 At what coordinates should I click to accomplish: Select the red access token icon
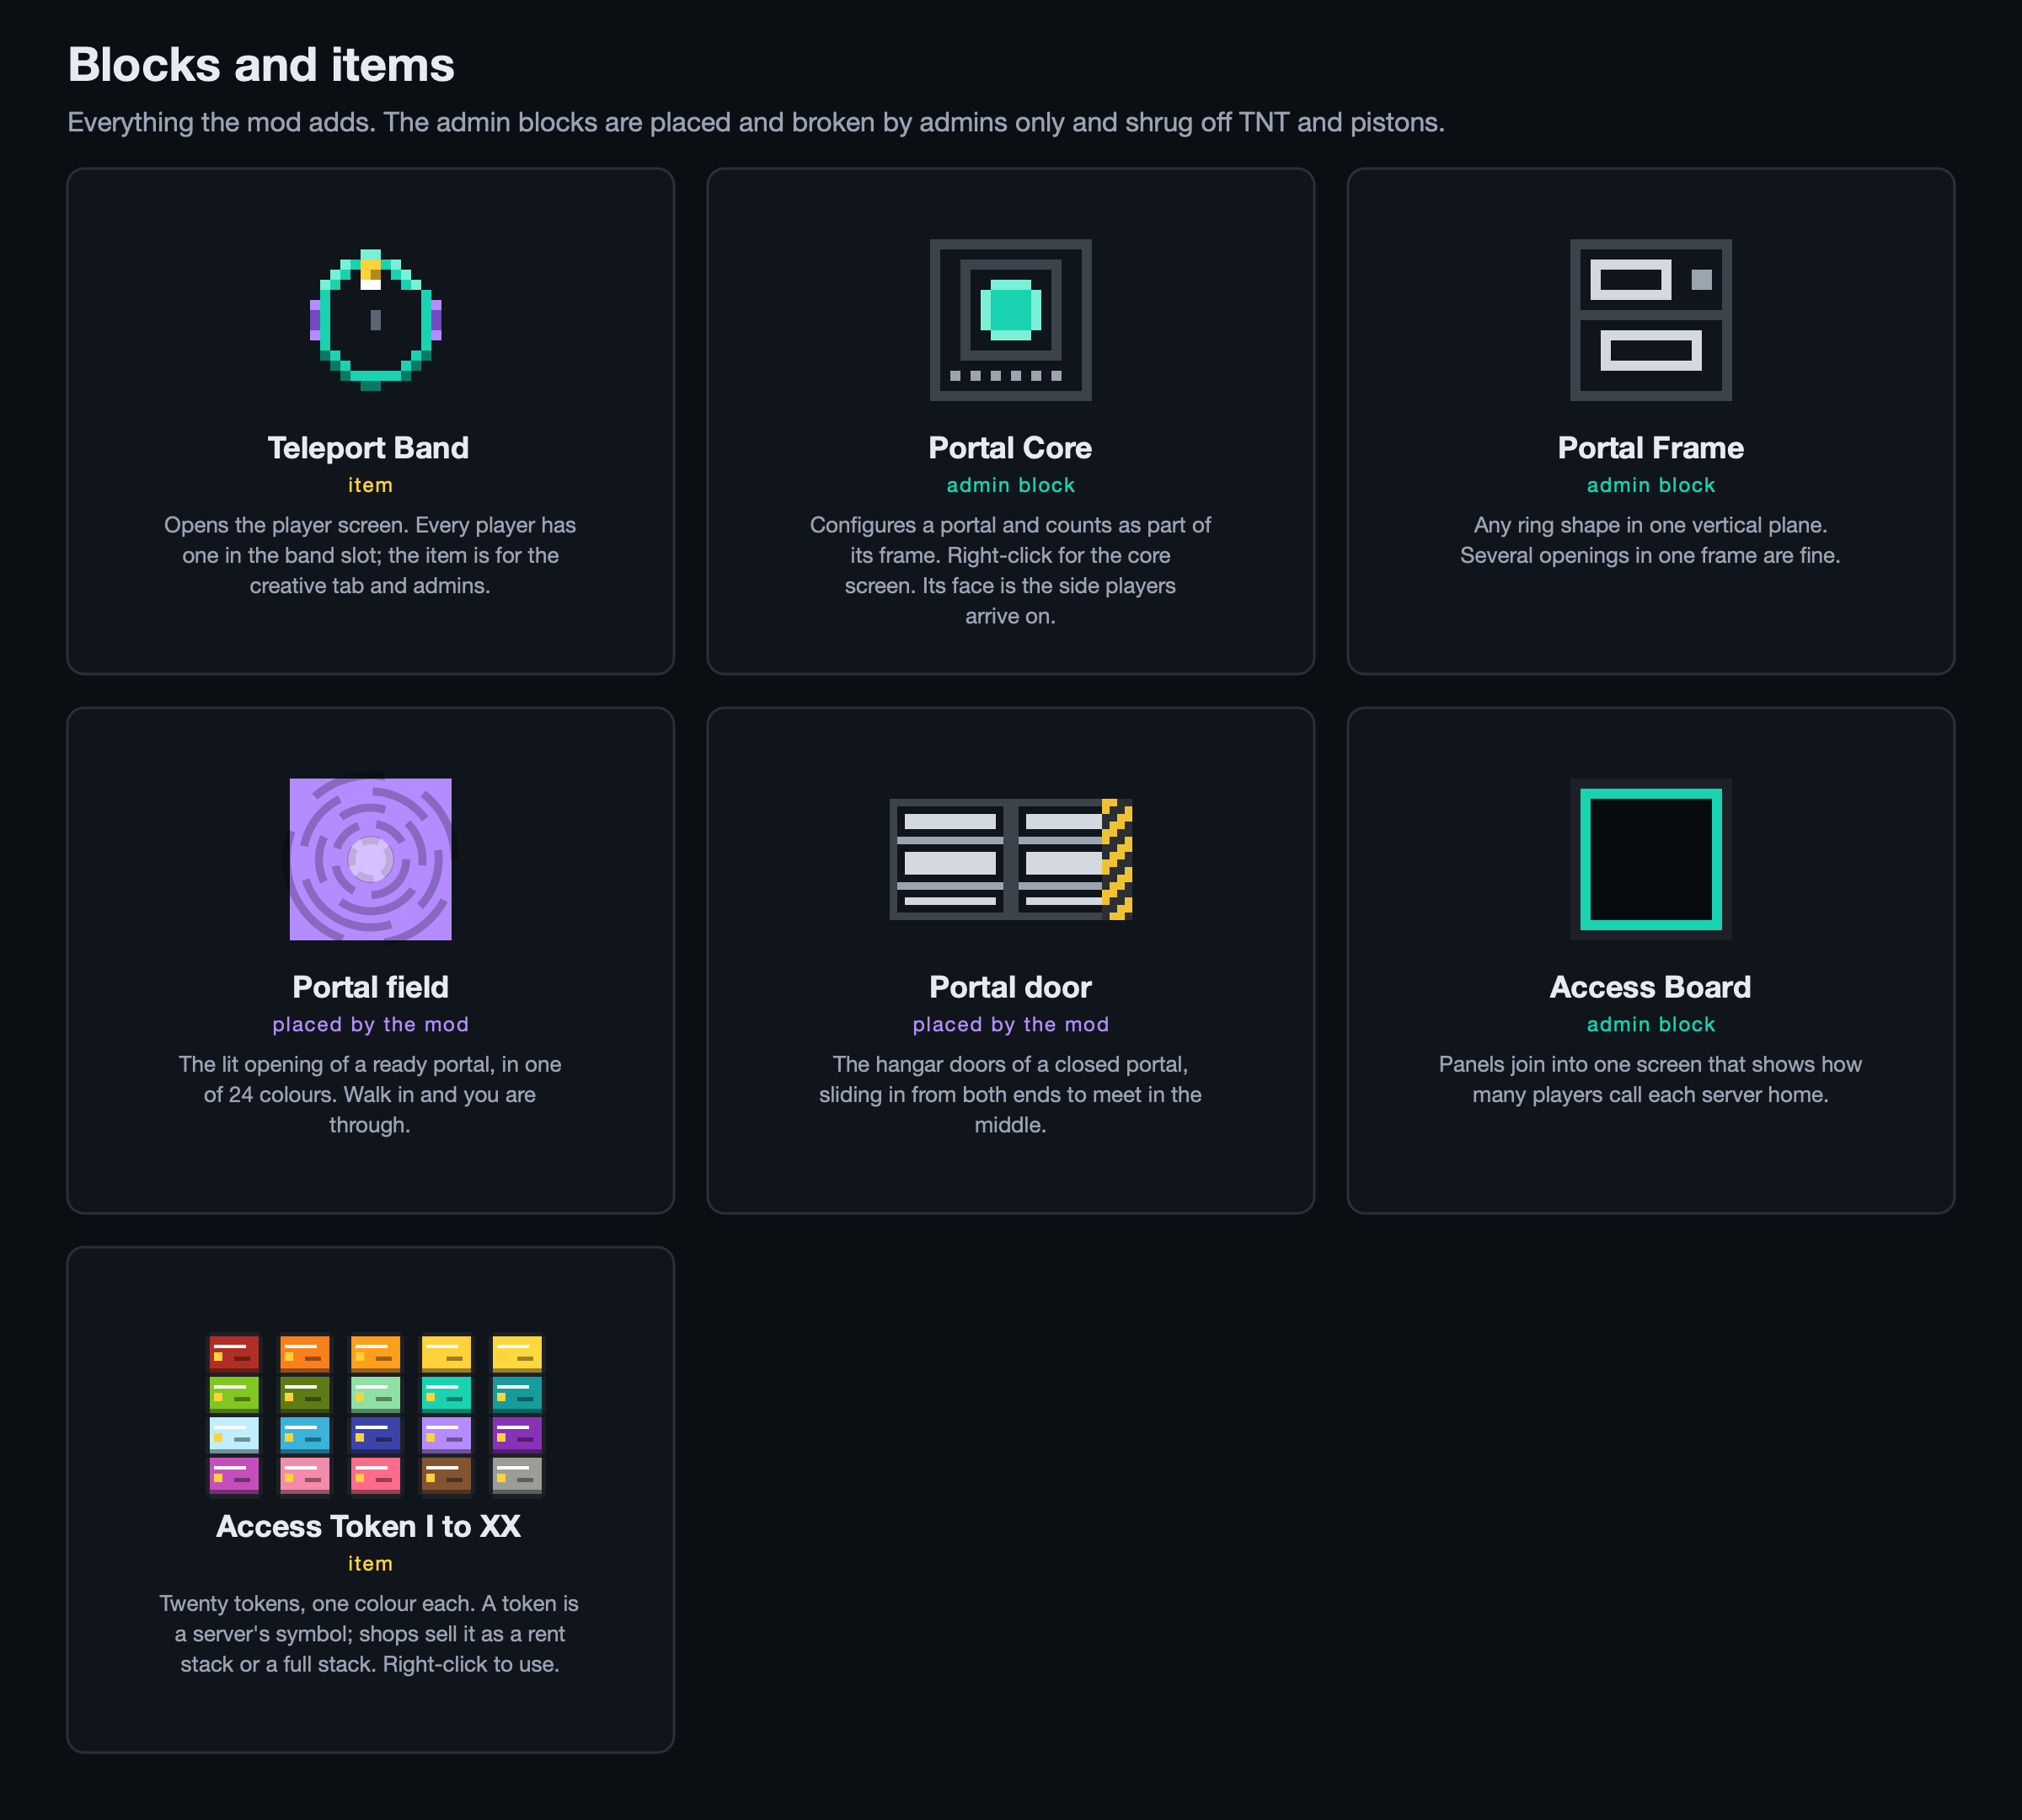click(234, 1353)
